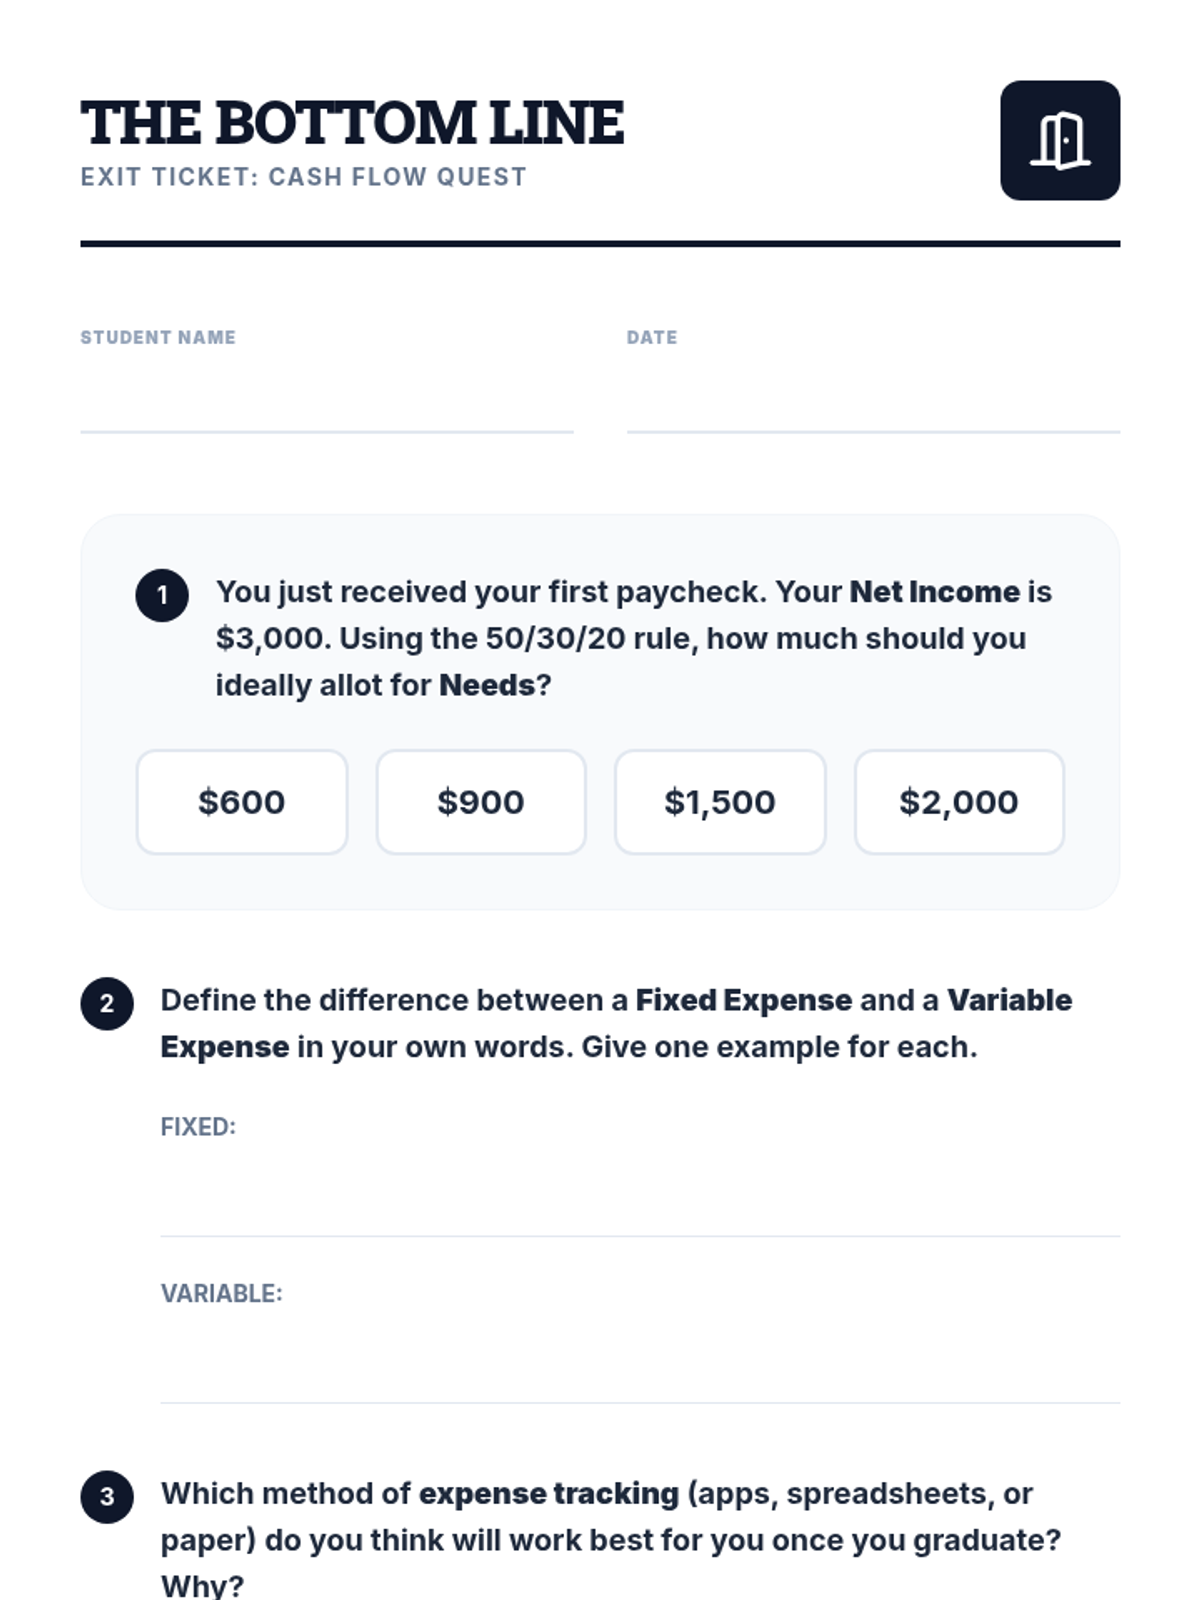Click the FIXED answer line
The width and height of the screenshot is (1200, 1600).
640,1200
